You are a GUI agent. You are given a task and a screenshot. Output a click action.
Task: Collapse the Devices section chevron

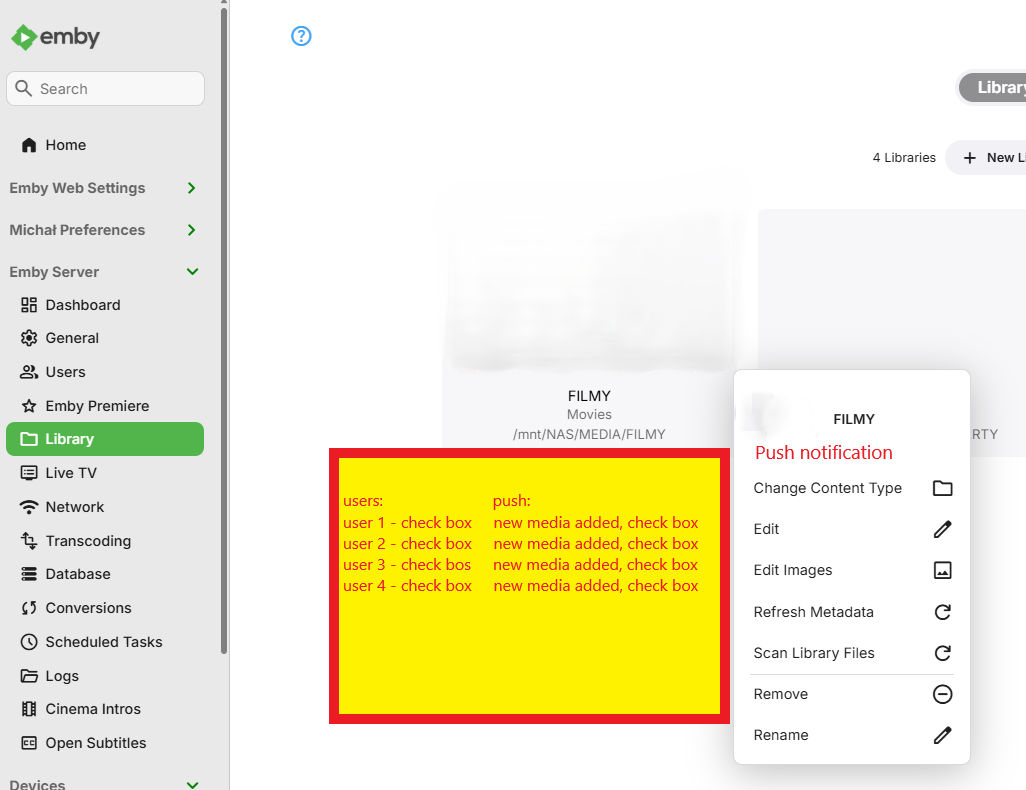(x=192, y=784)
